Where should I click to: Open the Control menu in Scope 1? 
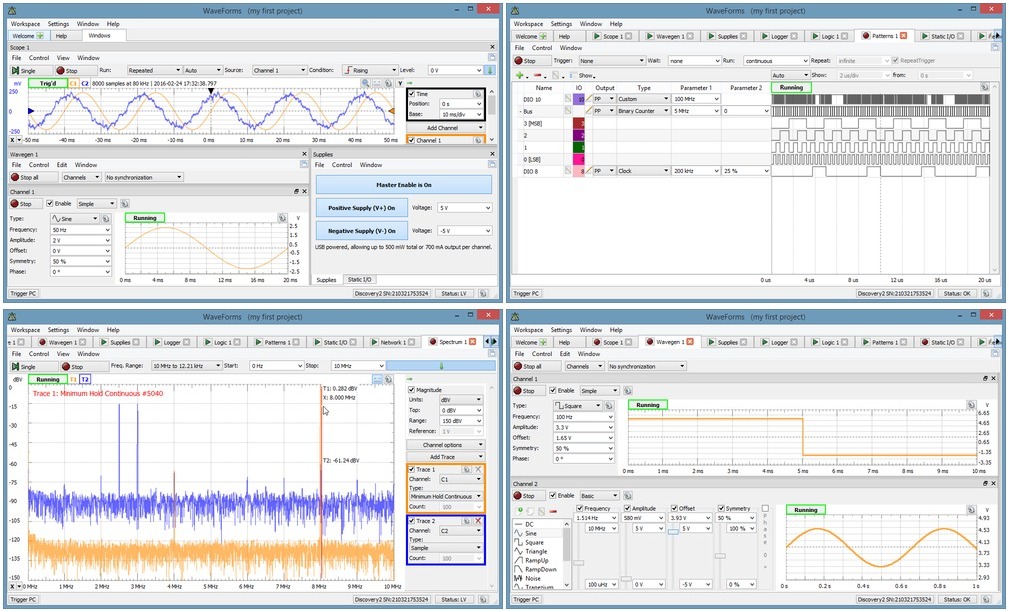pyautogui.click(x=38, y=57)
